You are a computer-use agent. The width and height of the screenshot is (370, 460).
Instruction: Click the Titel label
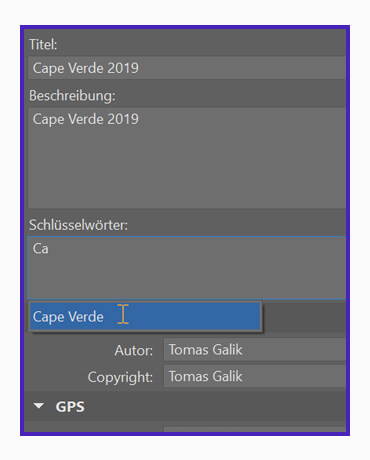(43, 45)
